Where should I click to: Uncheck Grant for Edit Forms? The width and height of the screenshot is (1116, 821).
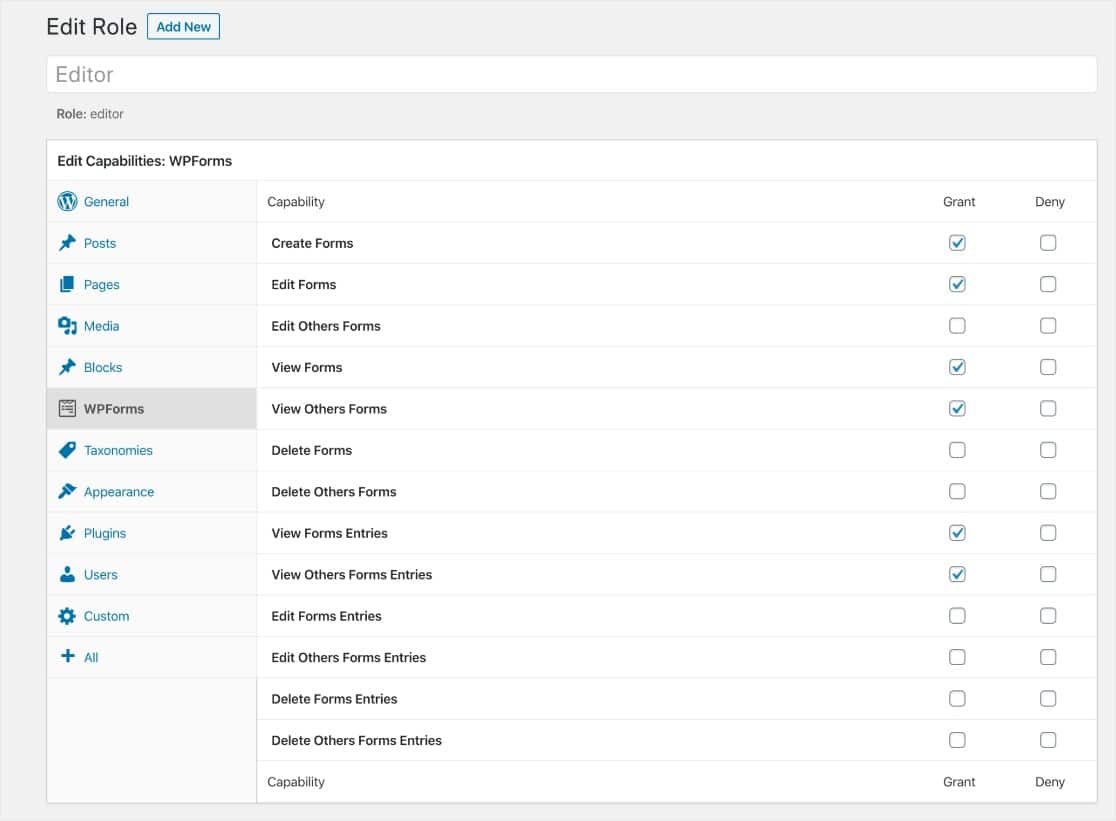point(957,285)
